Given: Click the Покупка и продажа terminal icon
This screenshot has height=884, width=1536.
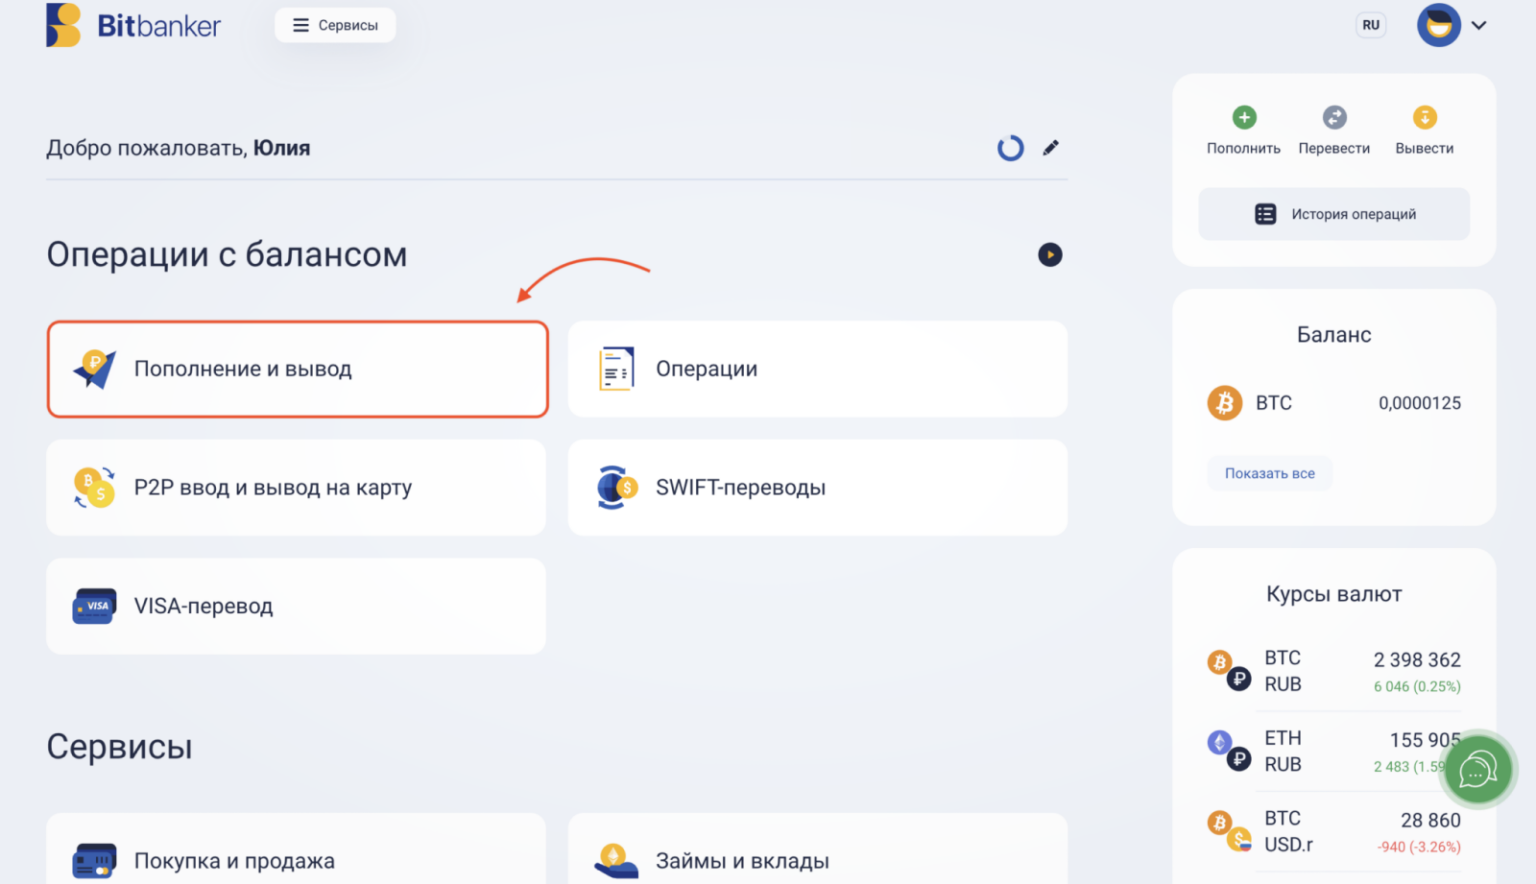Looking at the screenshot, I should pos(94,861).
